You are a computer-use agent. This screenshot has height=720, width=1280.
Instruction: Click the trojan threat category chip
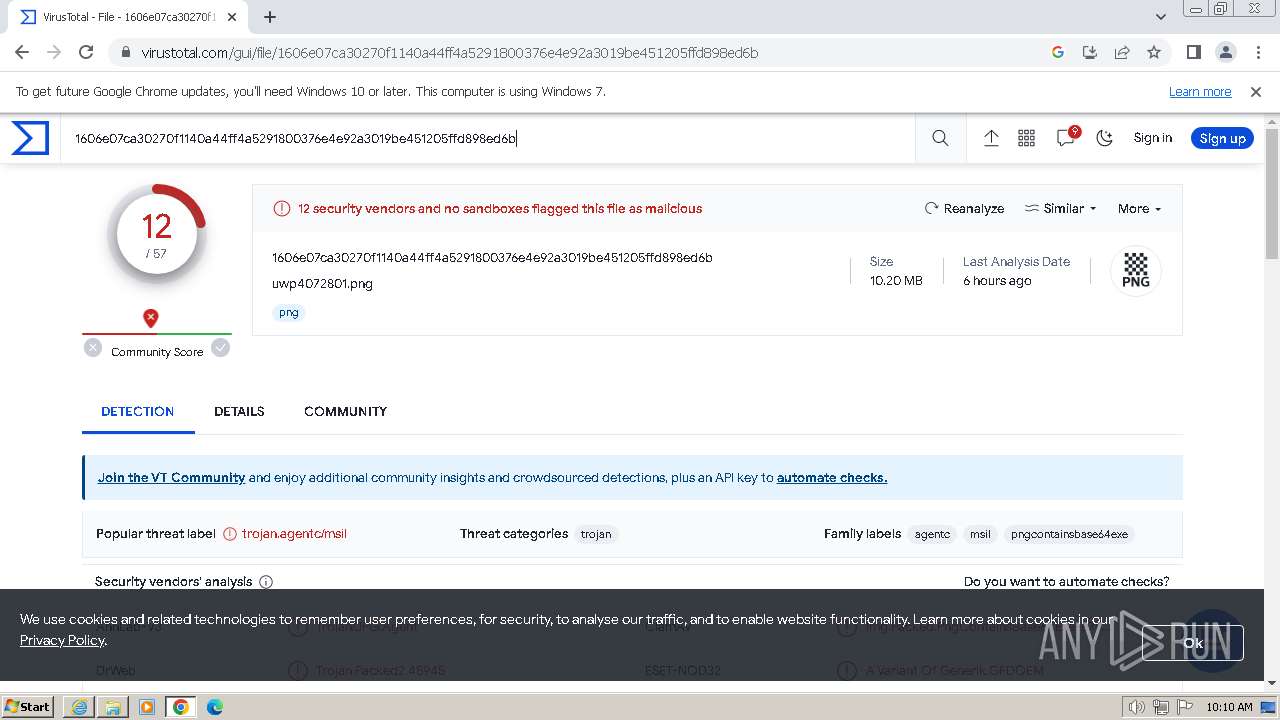click(x=596, y=534)
